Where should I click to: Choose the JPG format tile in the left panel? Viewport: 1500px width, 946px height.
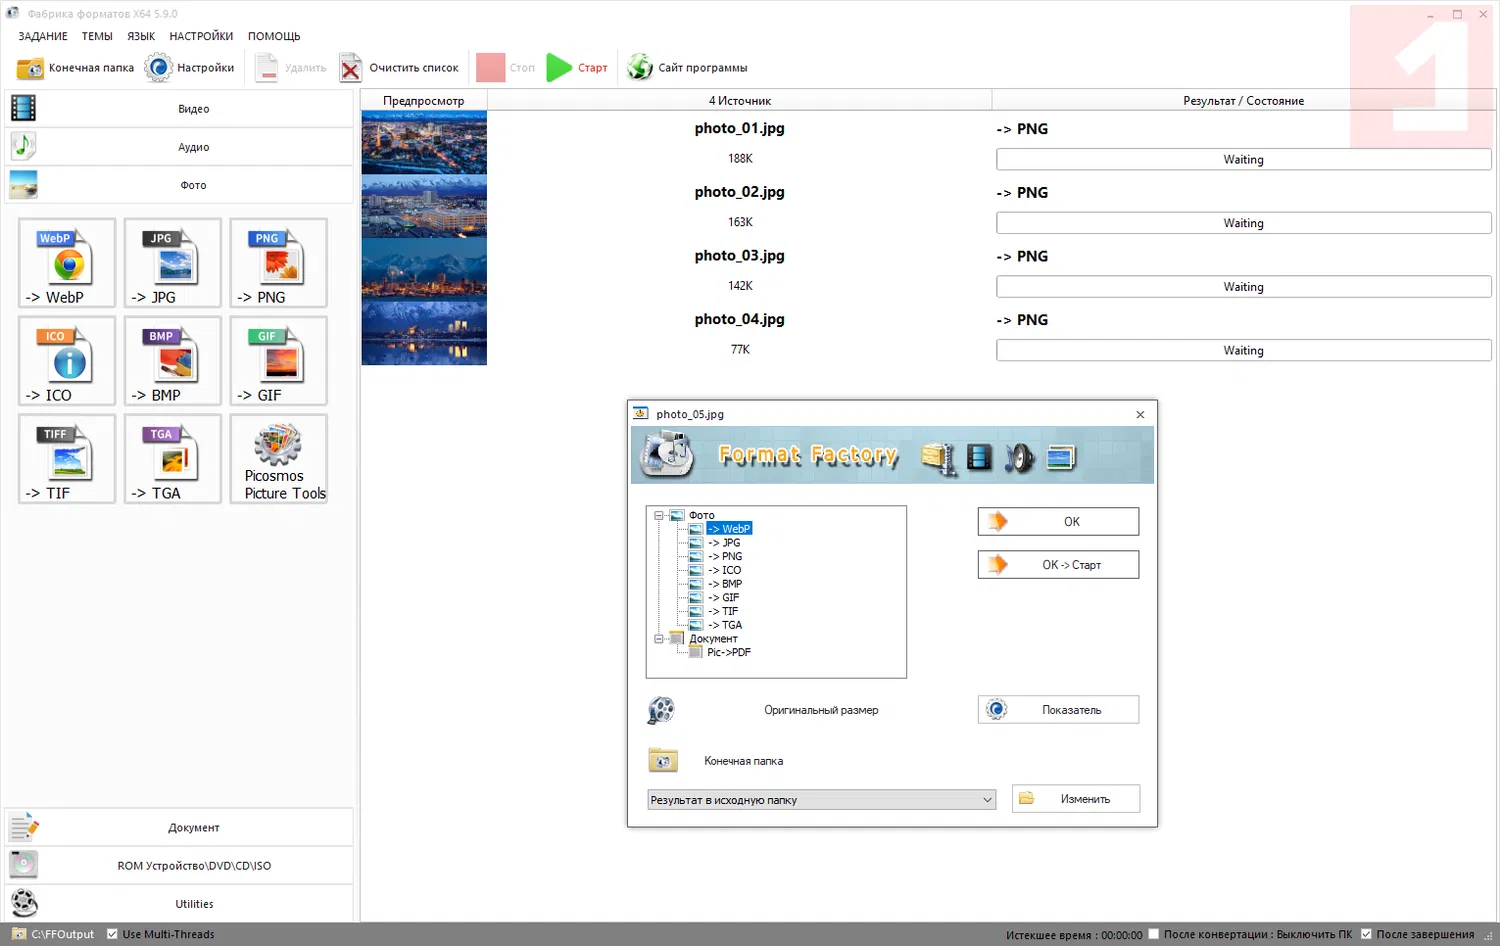click(173, 263)
